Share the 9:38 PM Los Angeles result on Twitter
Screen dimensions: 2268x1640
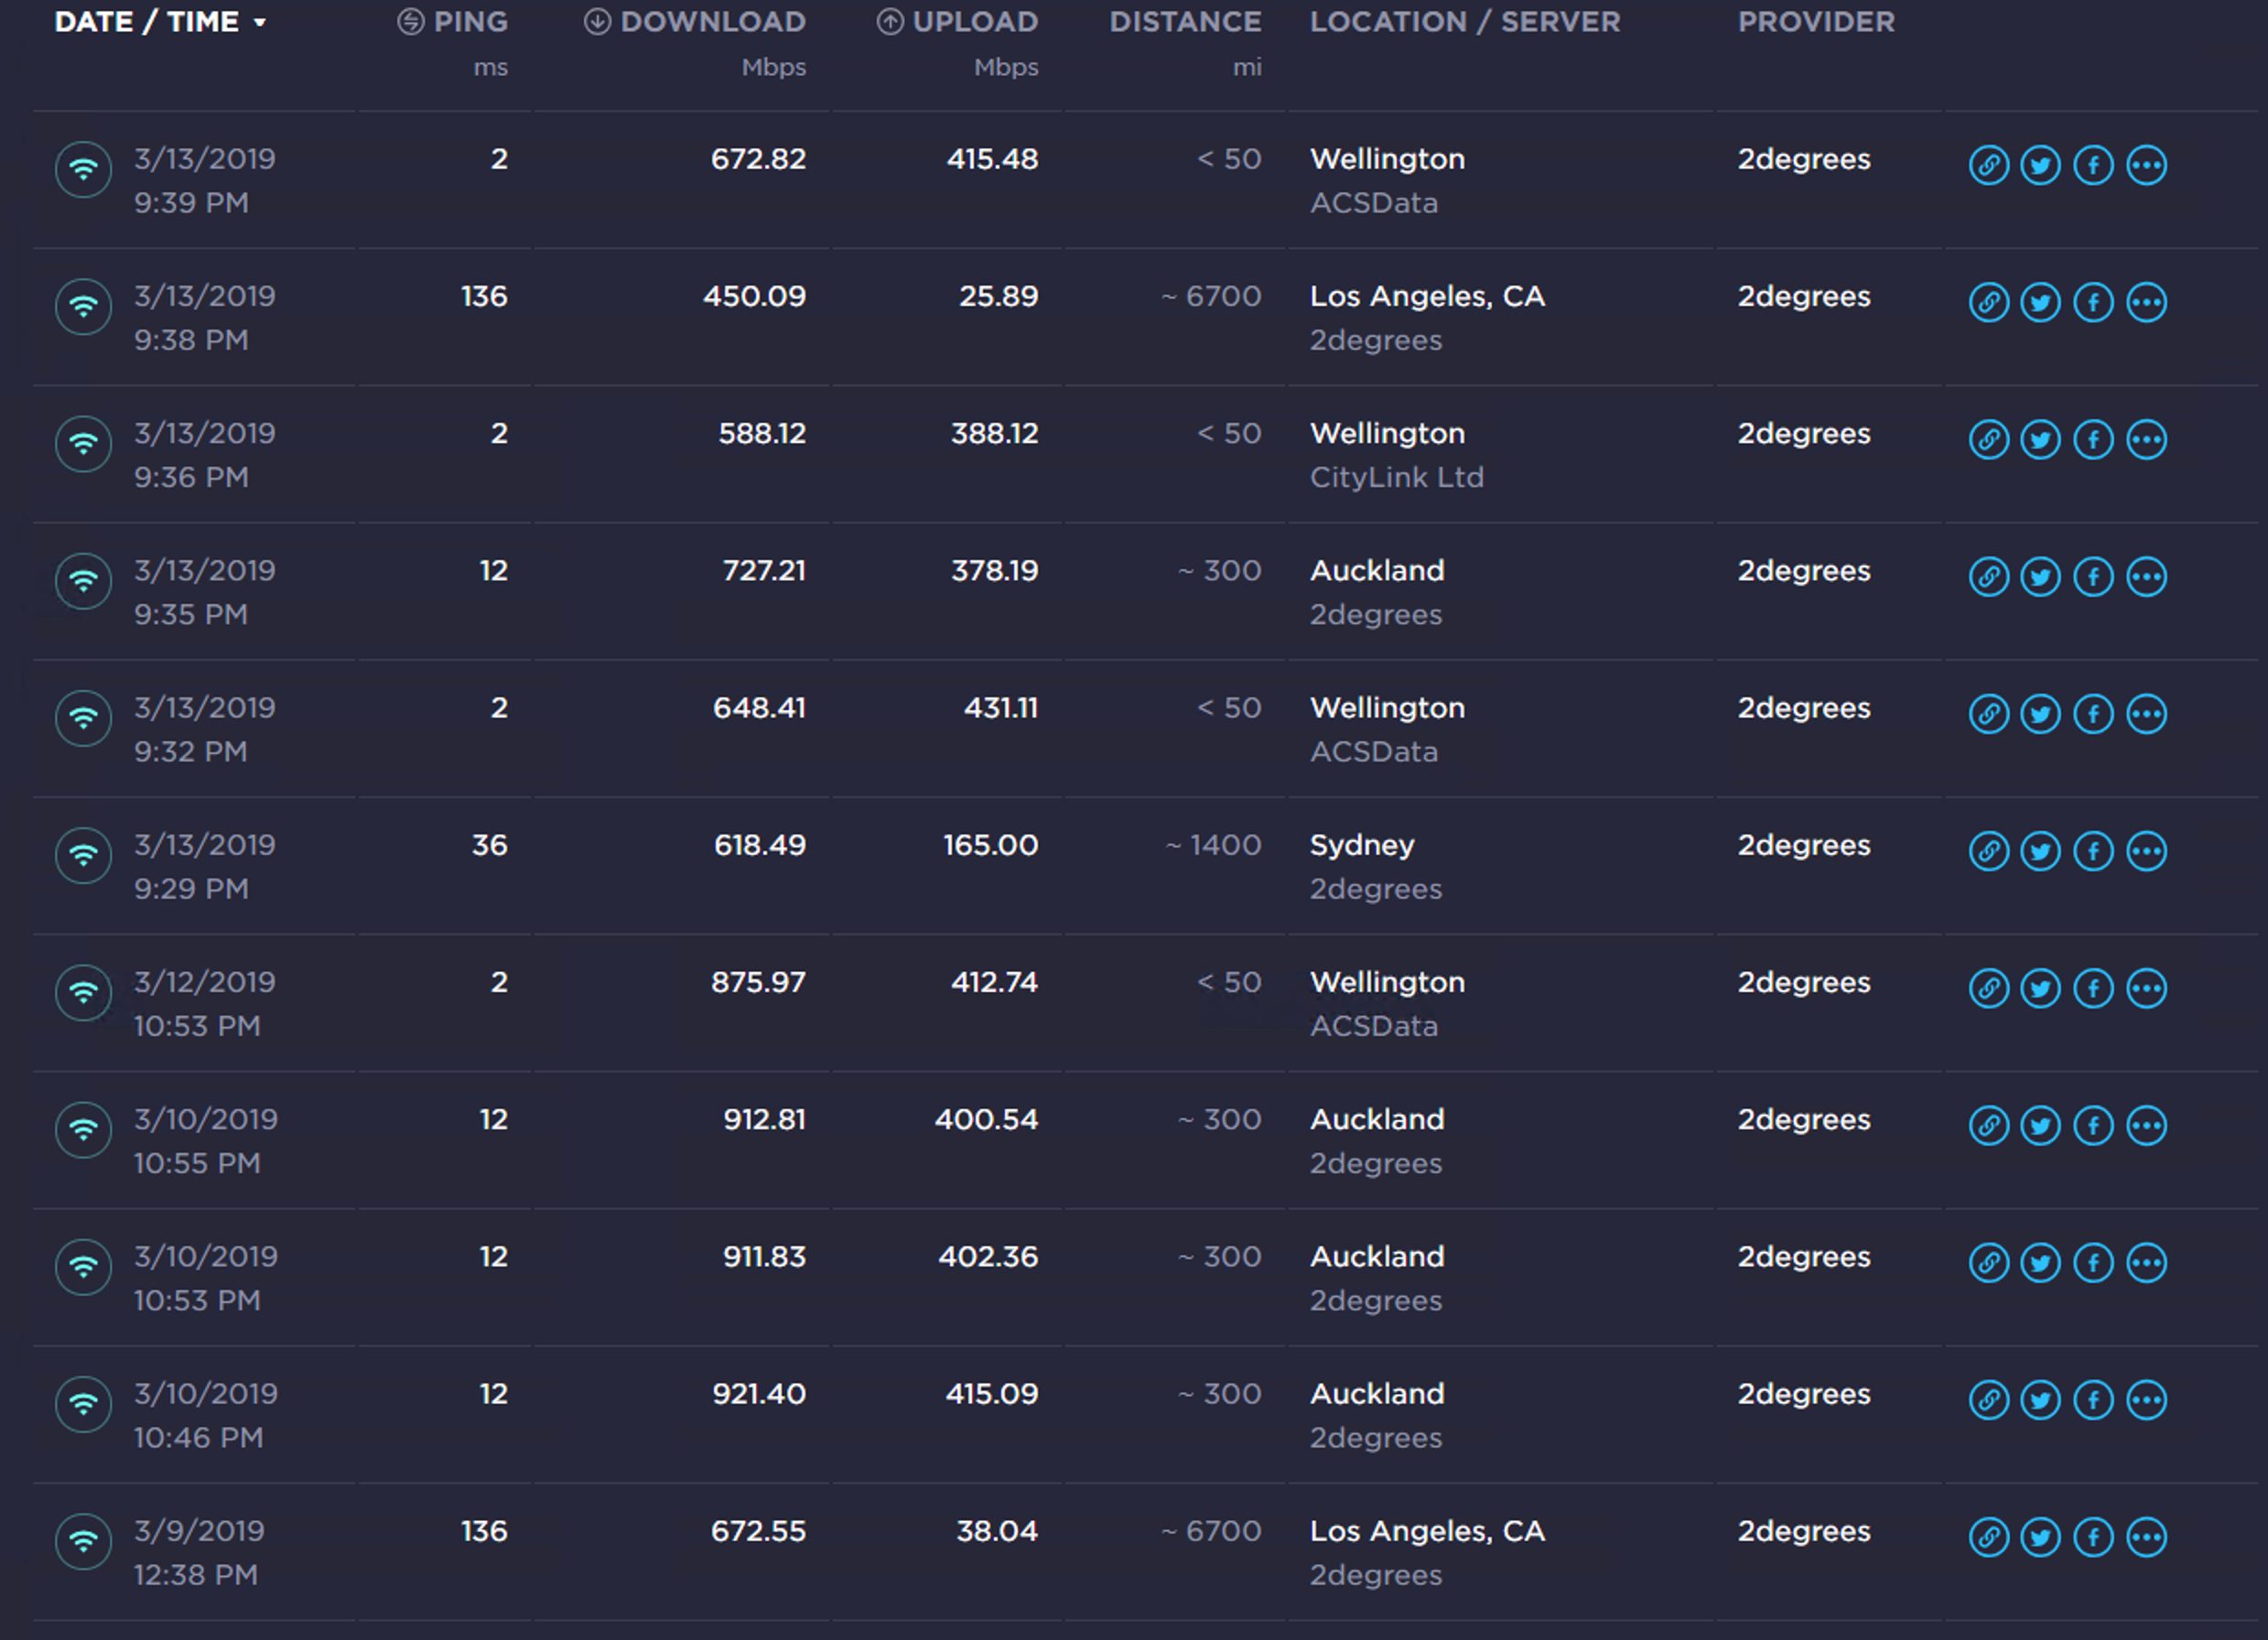click(2040, 302)
